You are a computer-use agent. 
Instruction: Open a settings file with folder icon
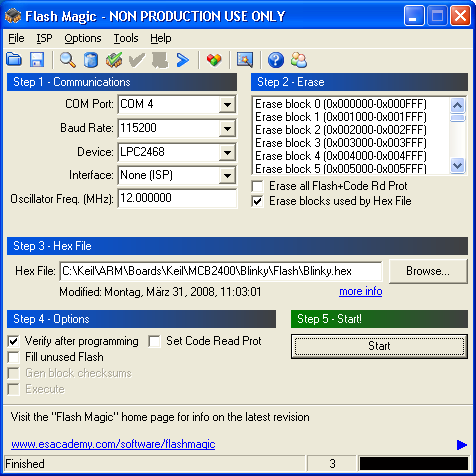click(14, 60)
